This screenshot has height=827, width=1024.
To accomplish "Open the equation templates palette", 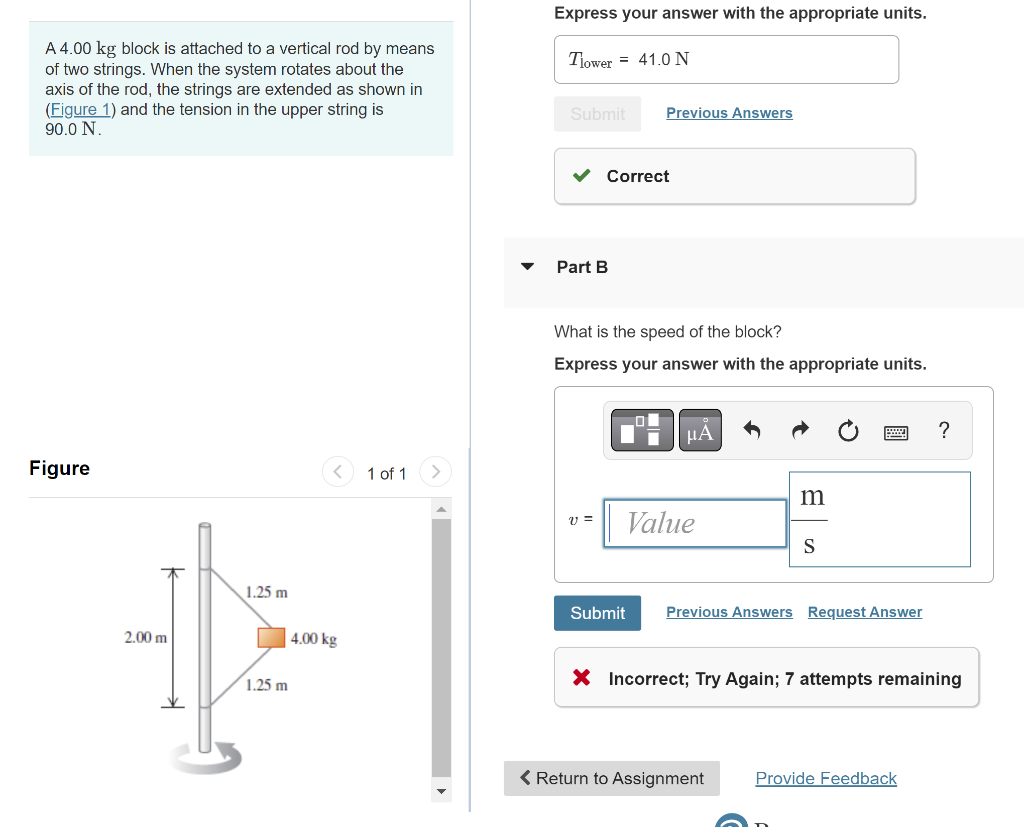I will click(x=641, y=430).
